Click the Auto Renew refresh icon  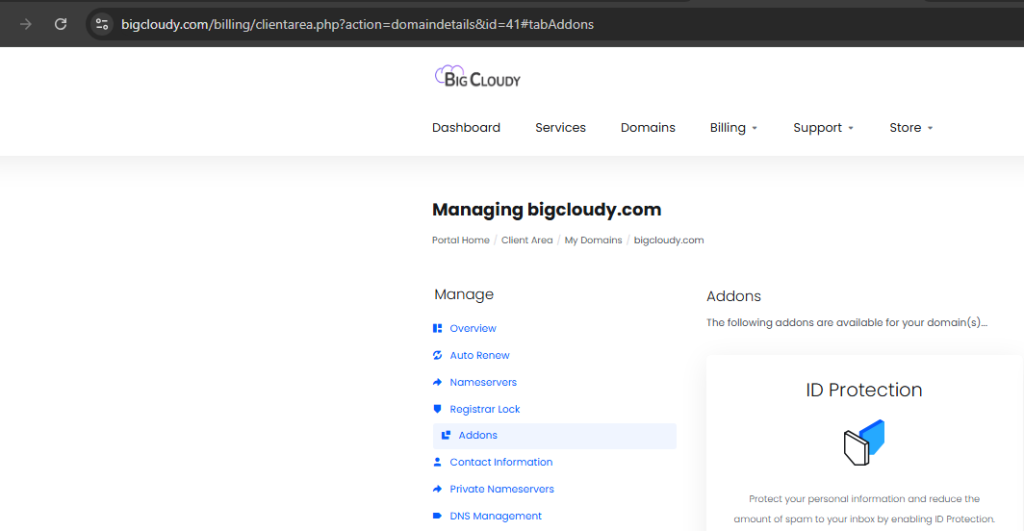437,355
